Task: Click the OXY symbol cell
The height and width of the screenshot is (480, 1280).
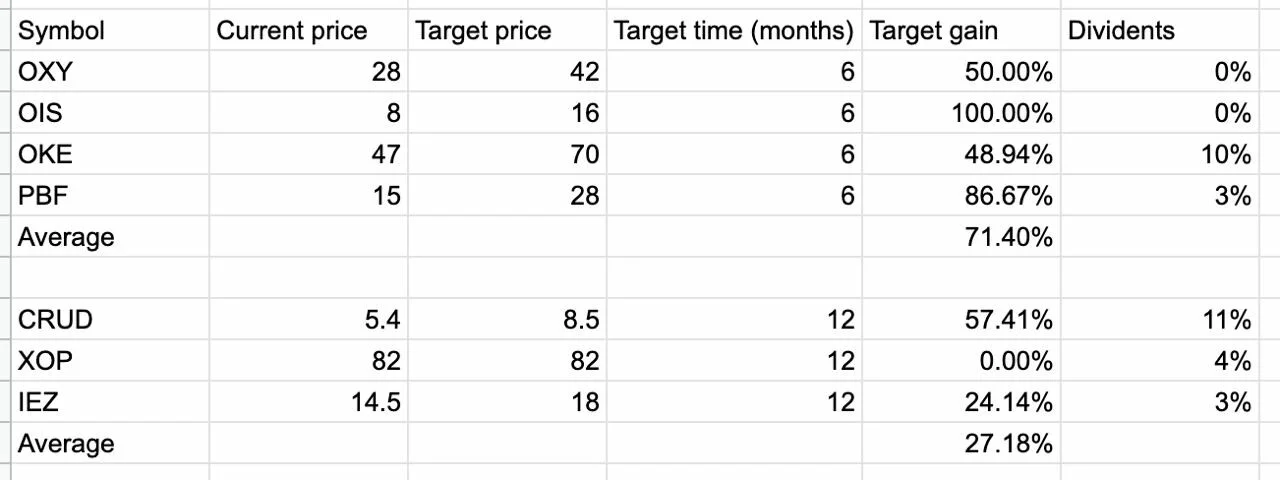Action: 110,71
